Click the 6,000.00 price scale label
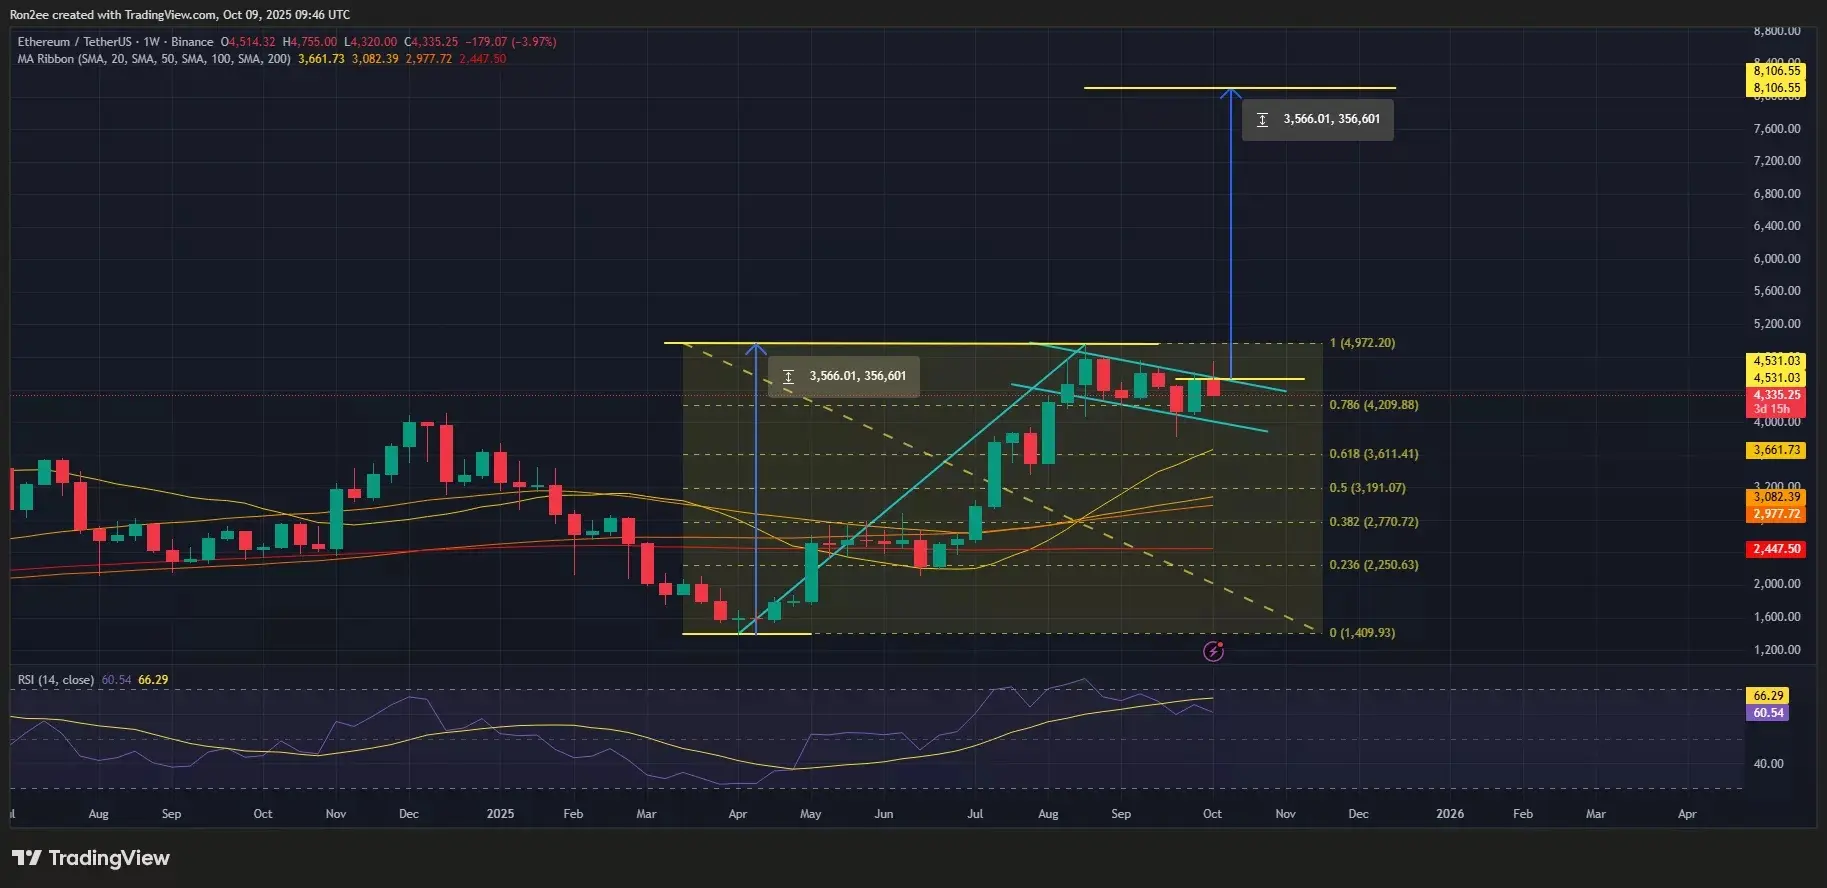The height and width of the screenshot is (888, 1827). pos(1777,259)
